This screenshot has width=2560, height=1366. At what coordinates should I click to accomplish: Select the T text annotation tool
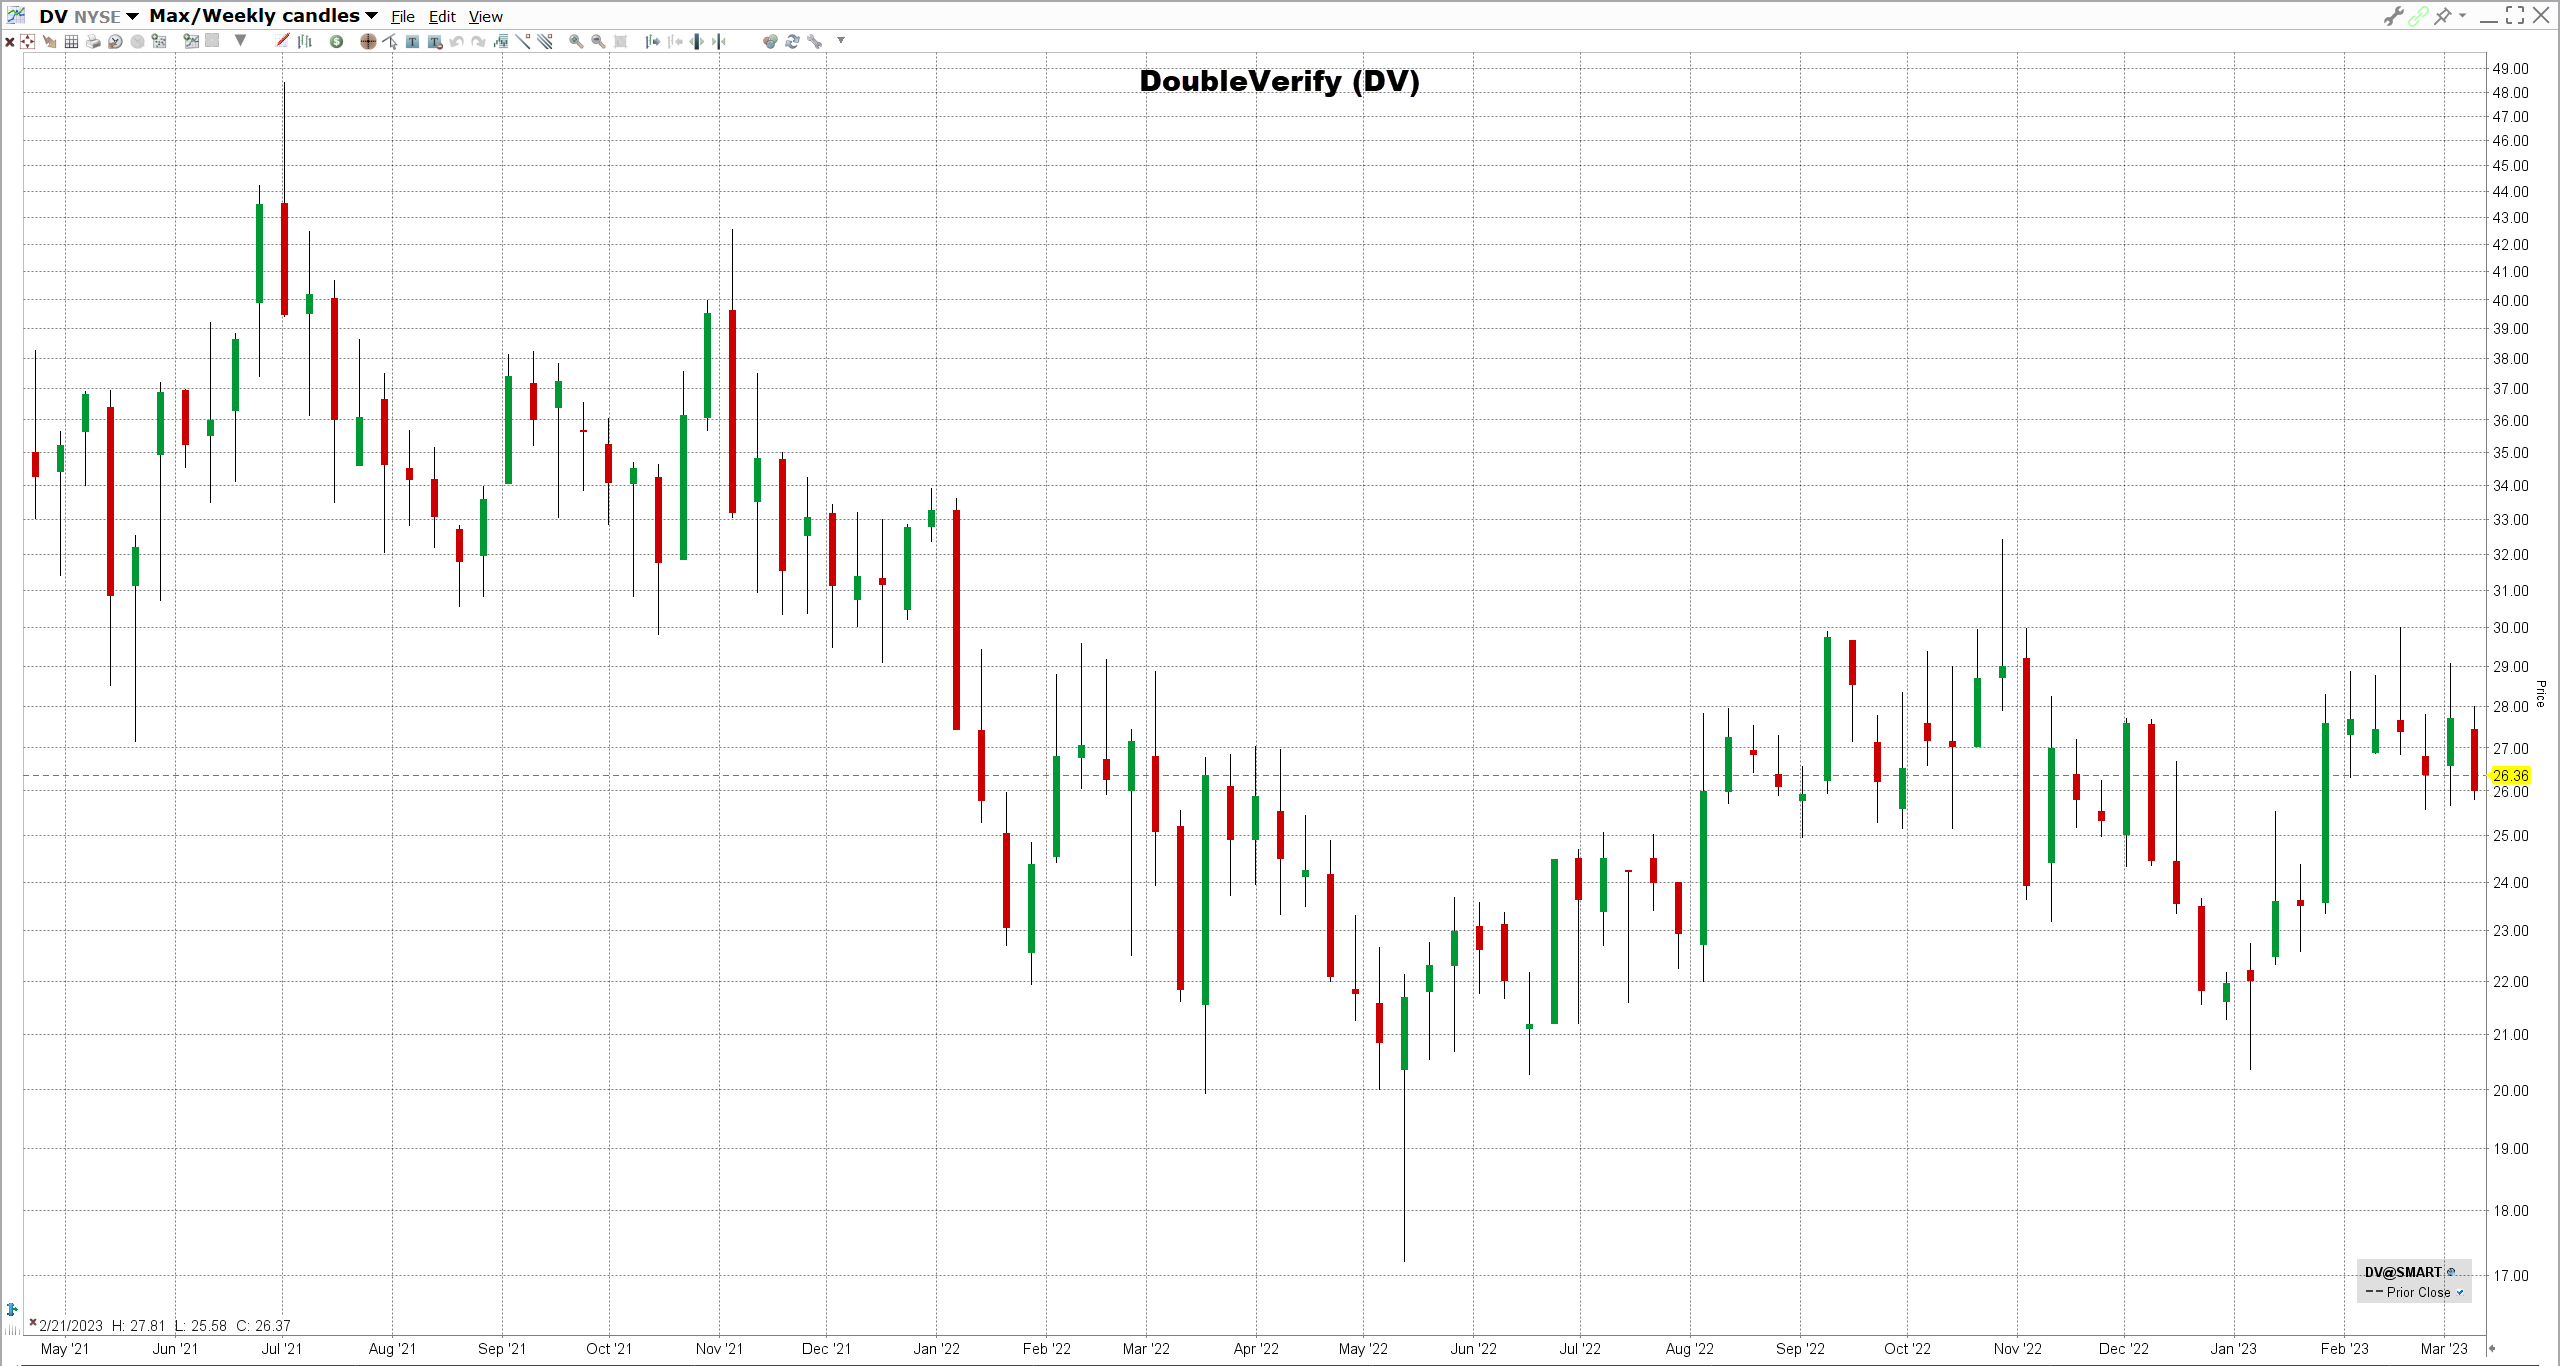pyautogui.click(x=412, y=41)
